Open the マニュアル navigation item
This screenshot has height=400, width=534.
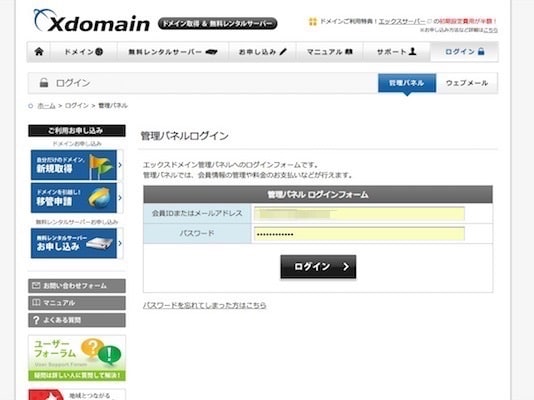tap(330, 52)
